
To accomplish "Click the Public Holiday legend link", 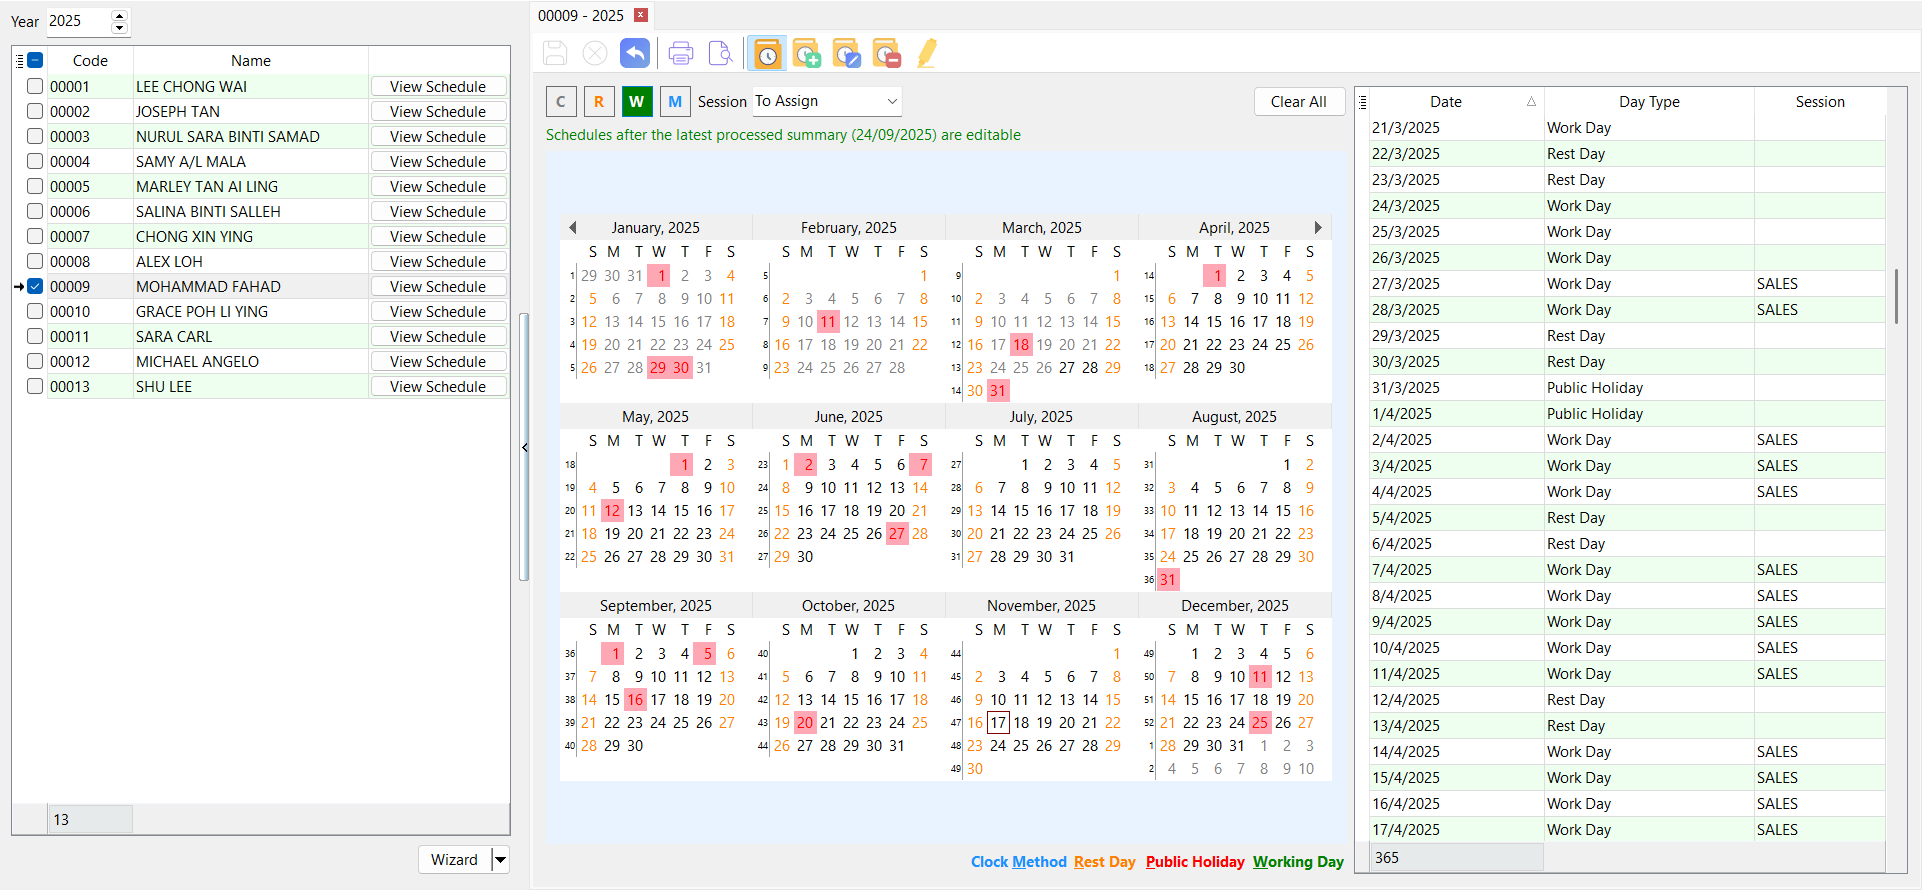I will 1195,862.
